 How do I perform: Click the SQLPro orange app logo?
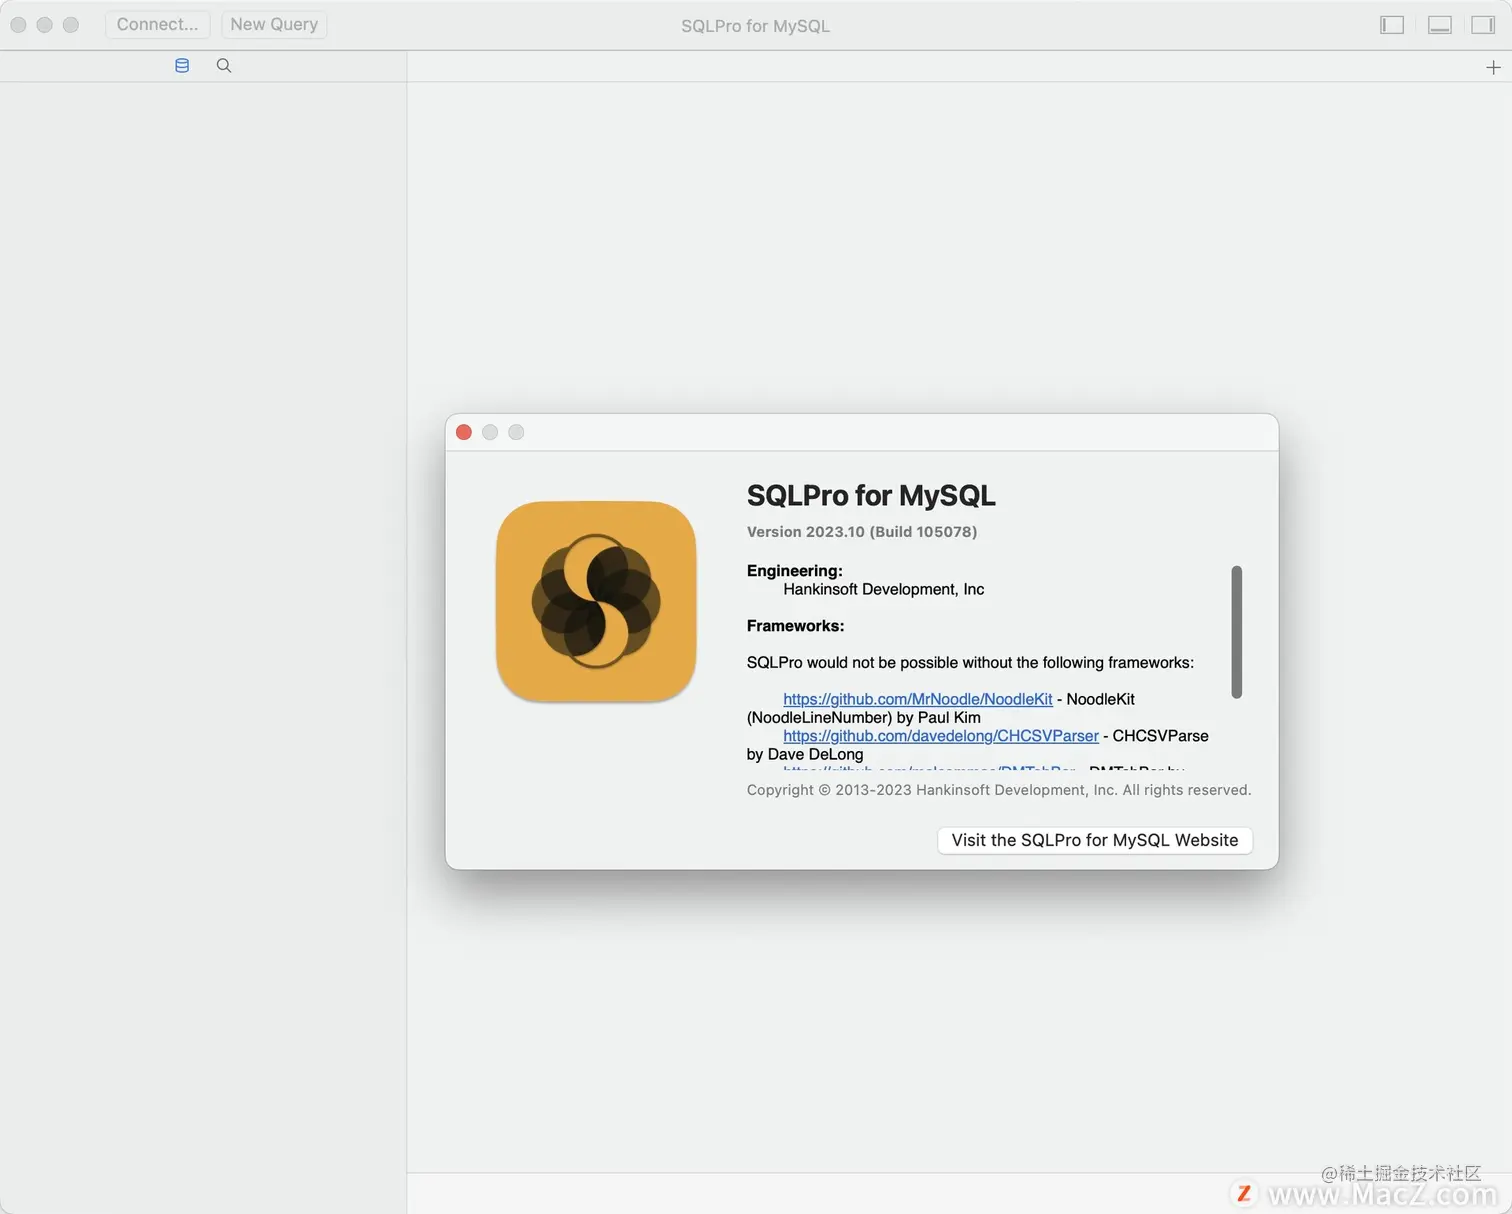pyautogui.click(x=596, y=601)
